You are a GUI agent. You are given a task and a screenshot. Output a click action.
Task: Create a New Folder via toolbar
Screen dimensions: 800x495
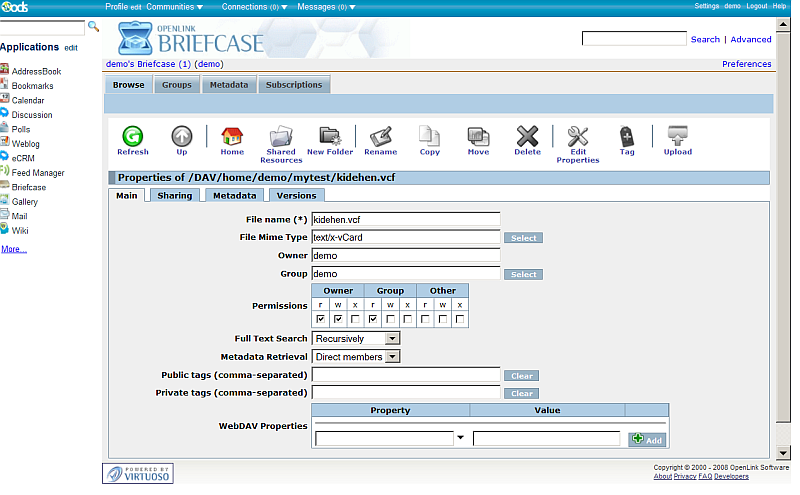point(330,137)
